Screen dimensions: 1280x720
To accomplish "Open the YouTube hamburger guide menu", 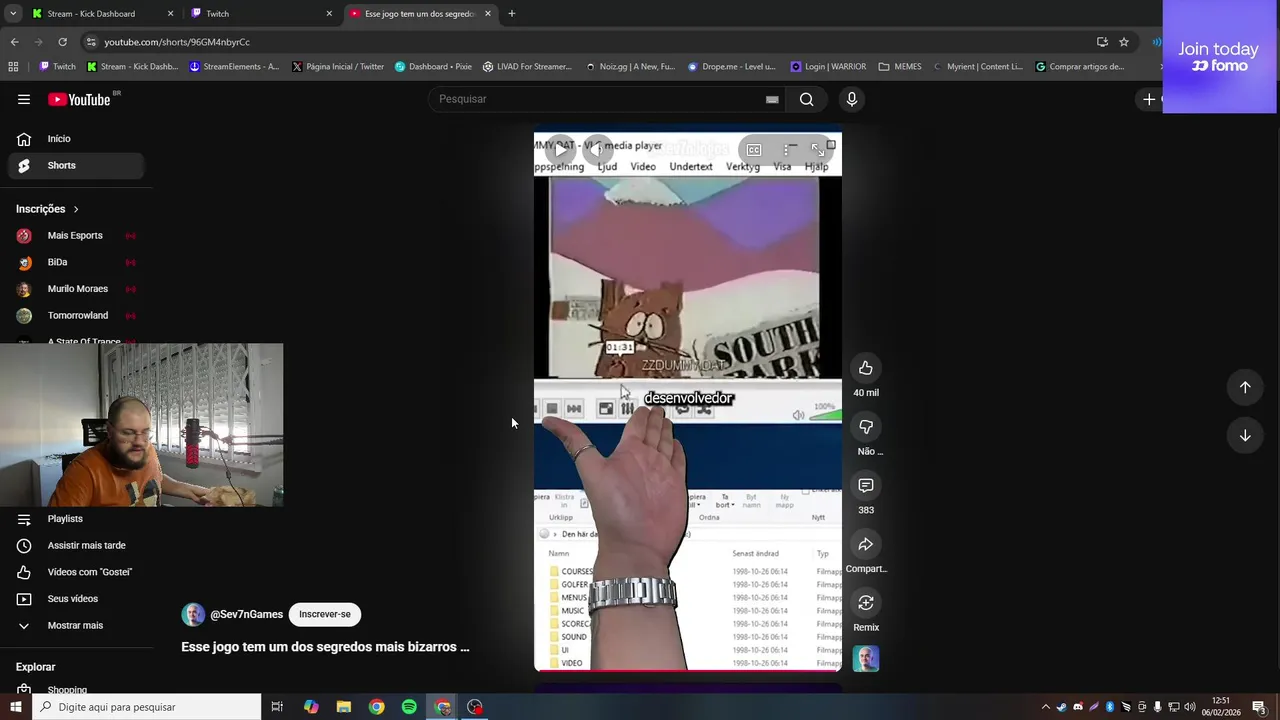I will pos(24,99).
